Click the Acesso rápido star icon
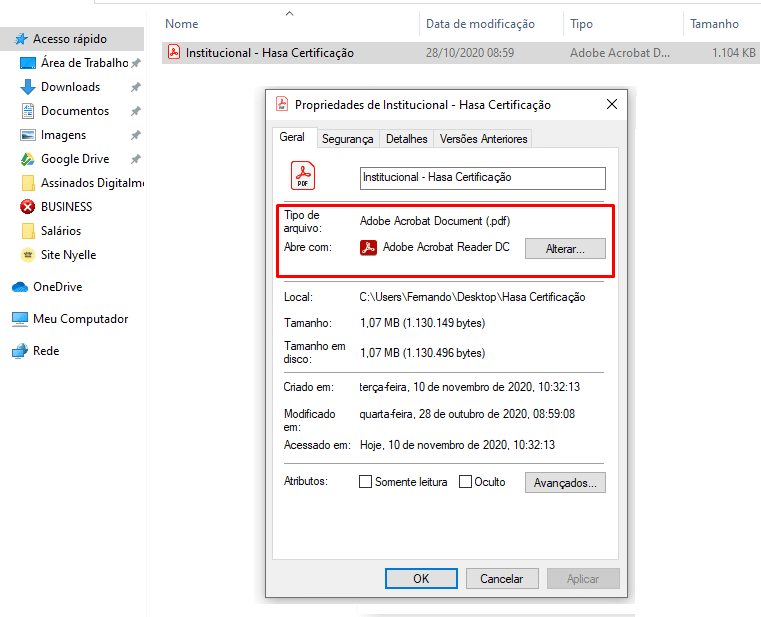 (20, 39)
